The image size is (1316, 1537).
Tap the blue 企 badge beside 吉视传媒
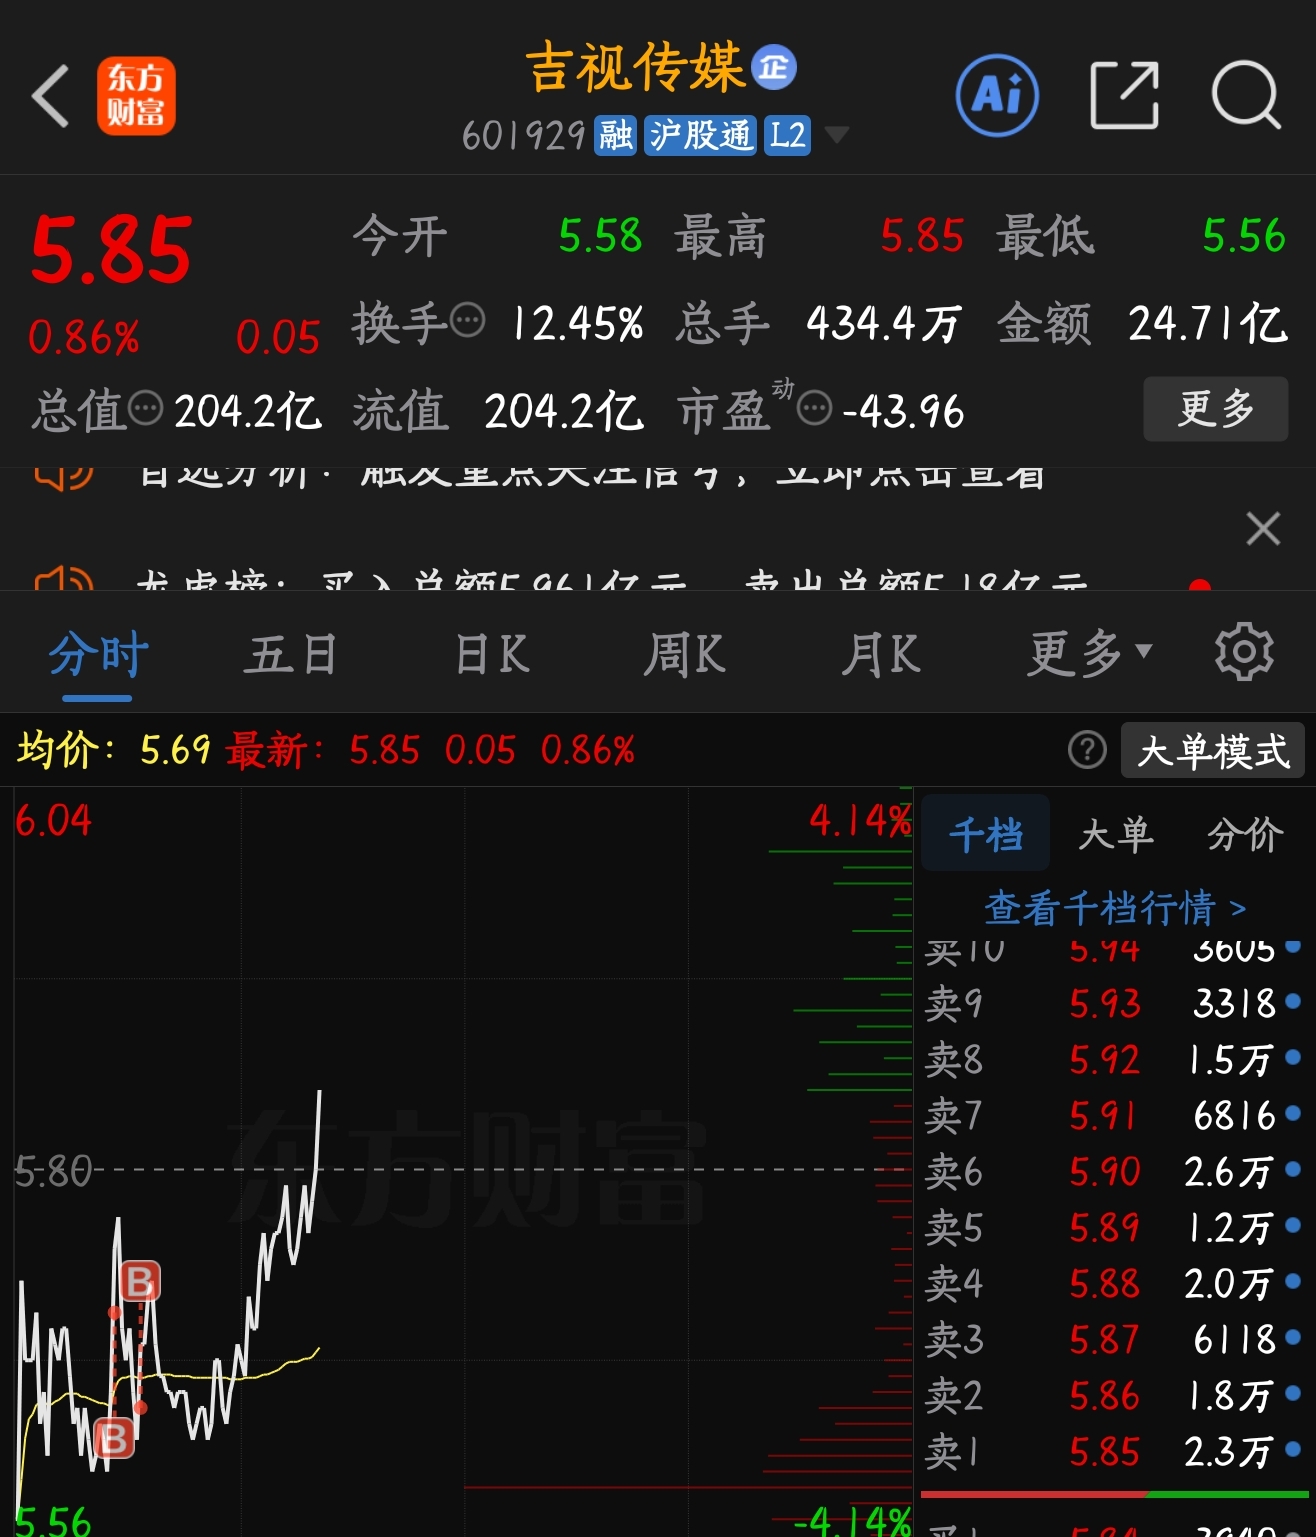(x=774, y=68)
